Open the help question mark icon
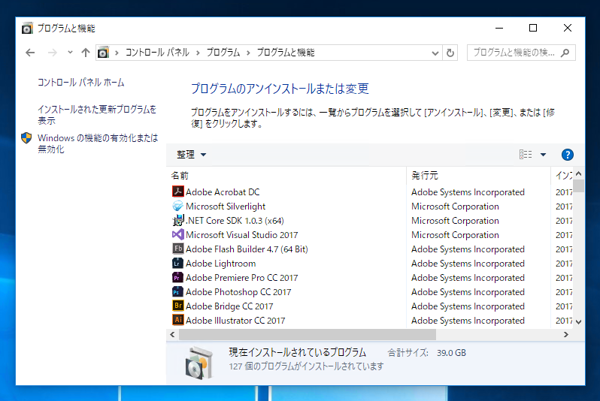This screenshot has height=401, width=600. 567,155
